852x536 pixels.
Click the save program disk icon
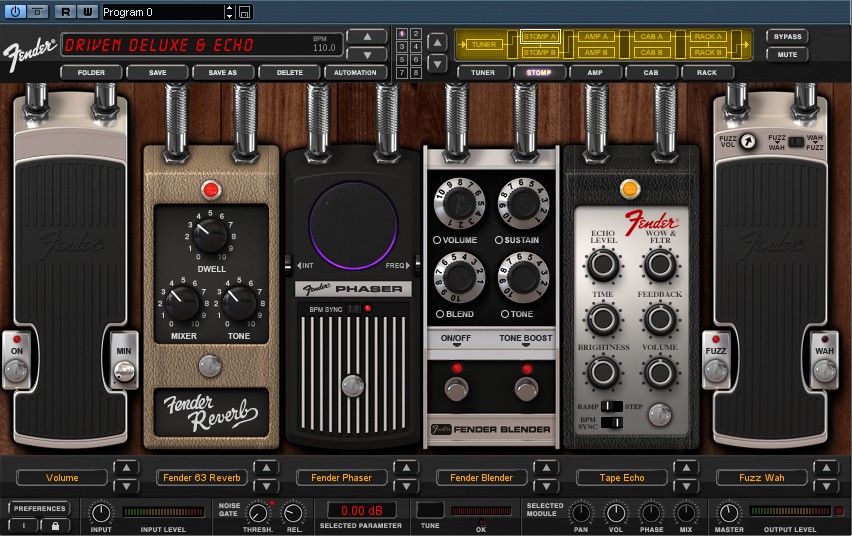point(245,12)
